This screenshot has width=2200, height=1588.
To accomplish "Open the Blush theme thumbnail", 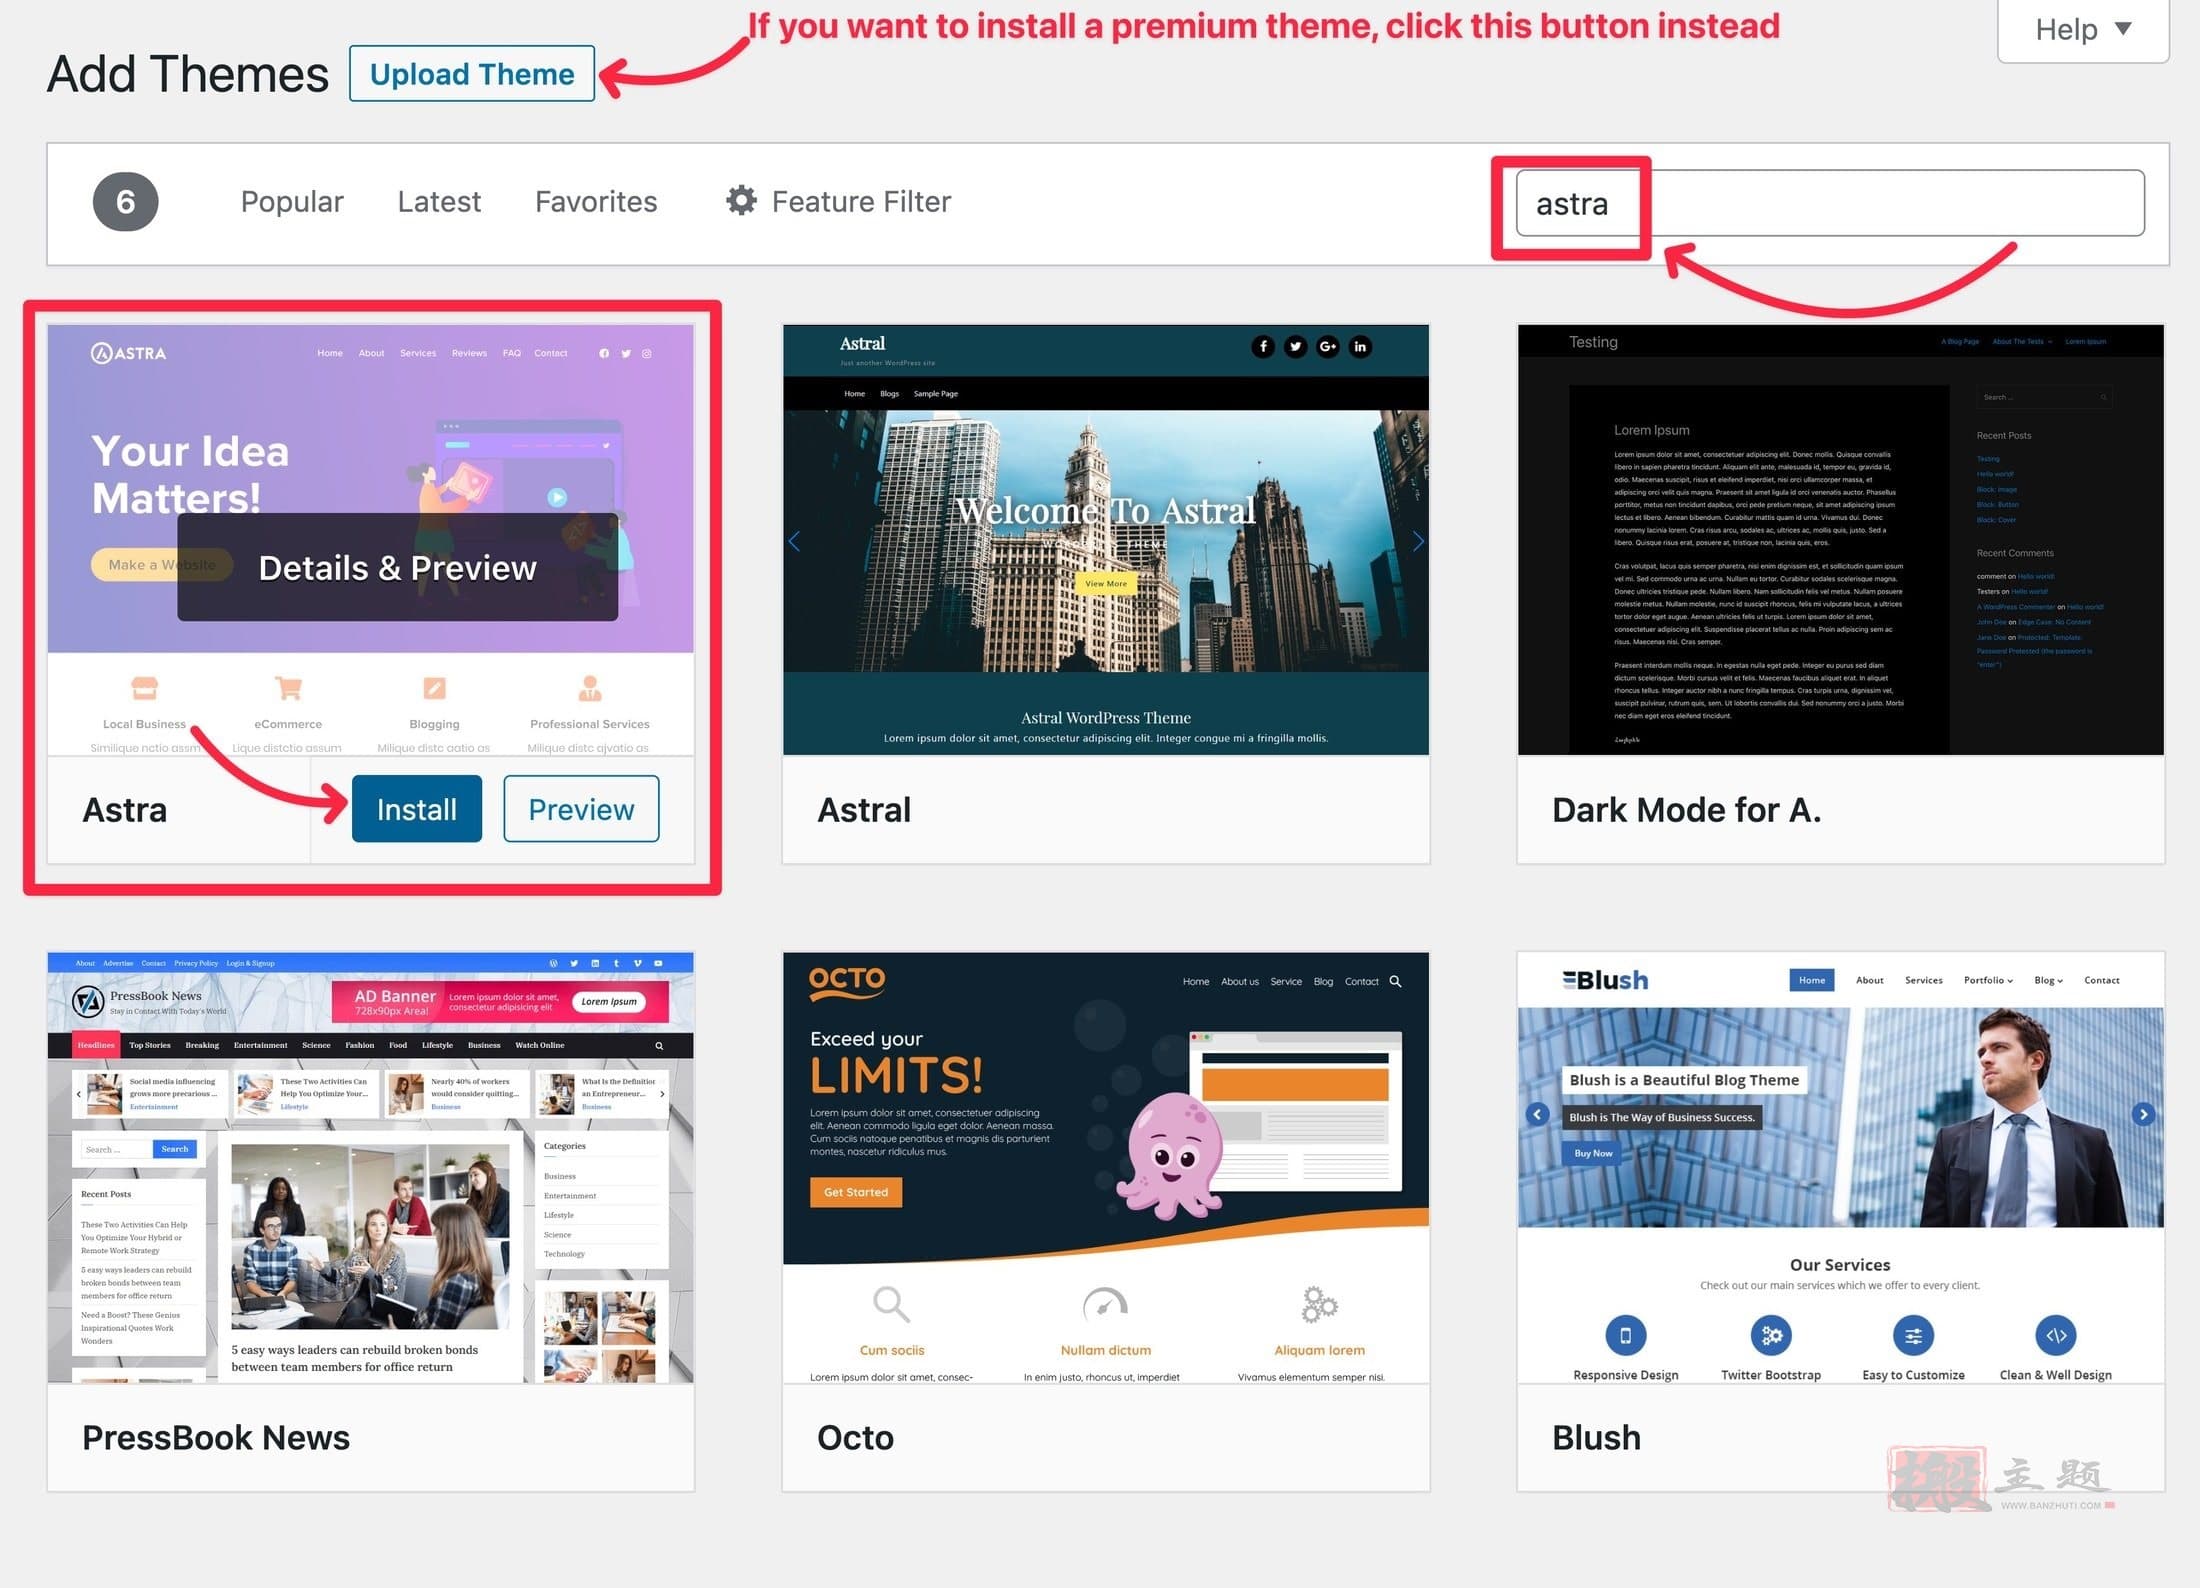I will pos(1841,1168).
